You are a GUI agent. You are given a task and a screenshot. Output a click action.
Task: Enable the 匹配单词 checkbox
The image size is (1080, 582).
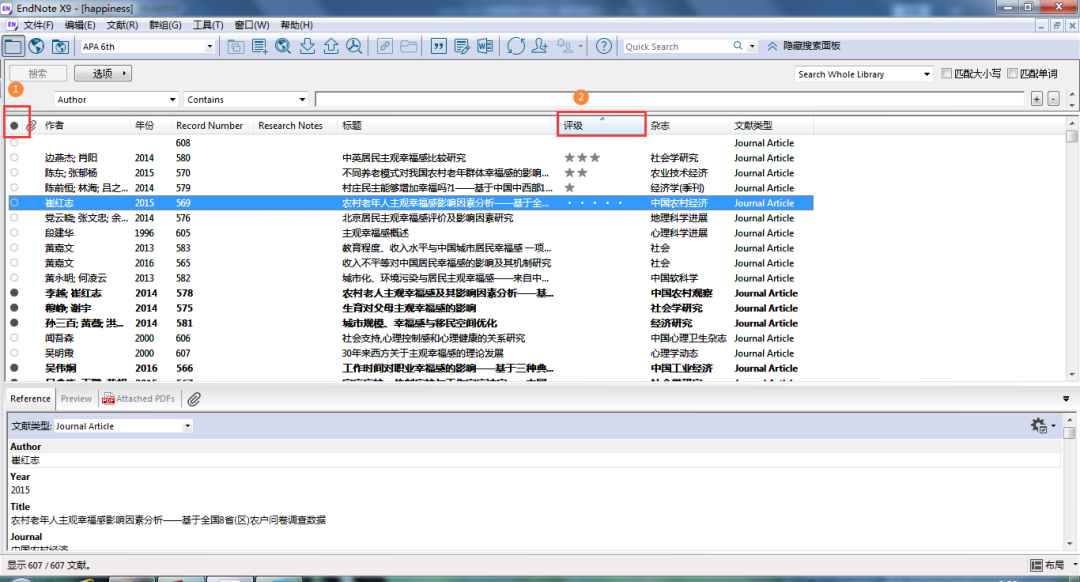pos(1012,74)
